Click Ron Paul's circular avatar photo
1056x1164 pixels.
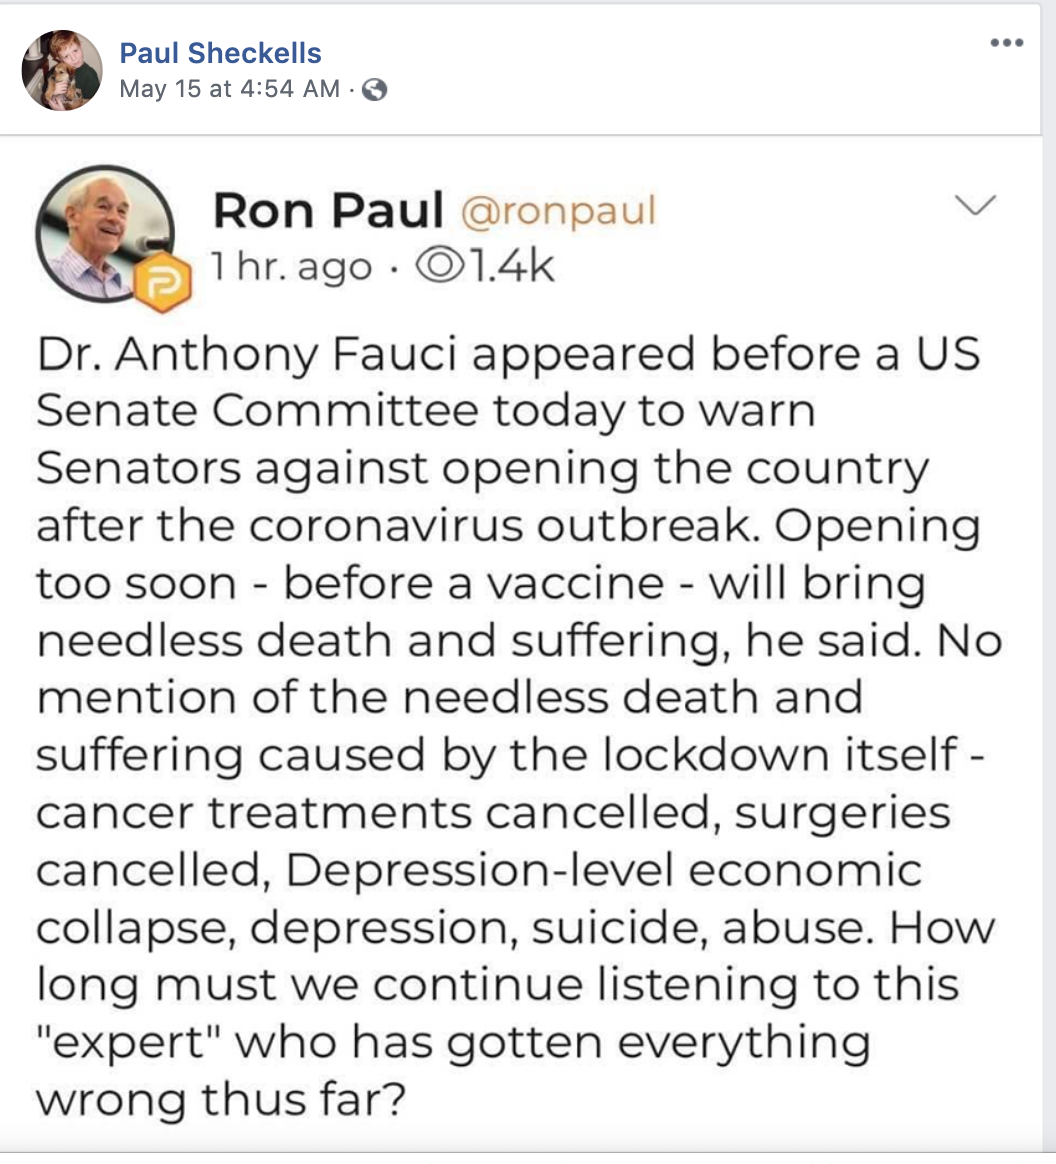[104, 232]
